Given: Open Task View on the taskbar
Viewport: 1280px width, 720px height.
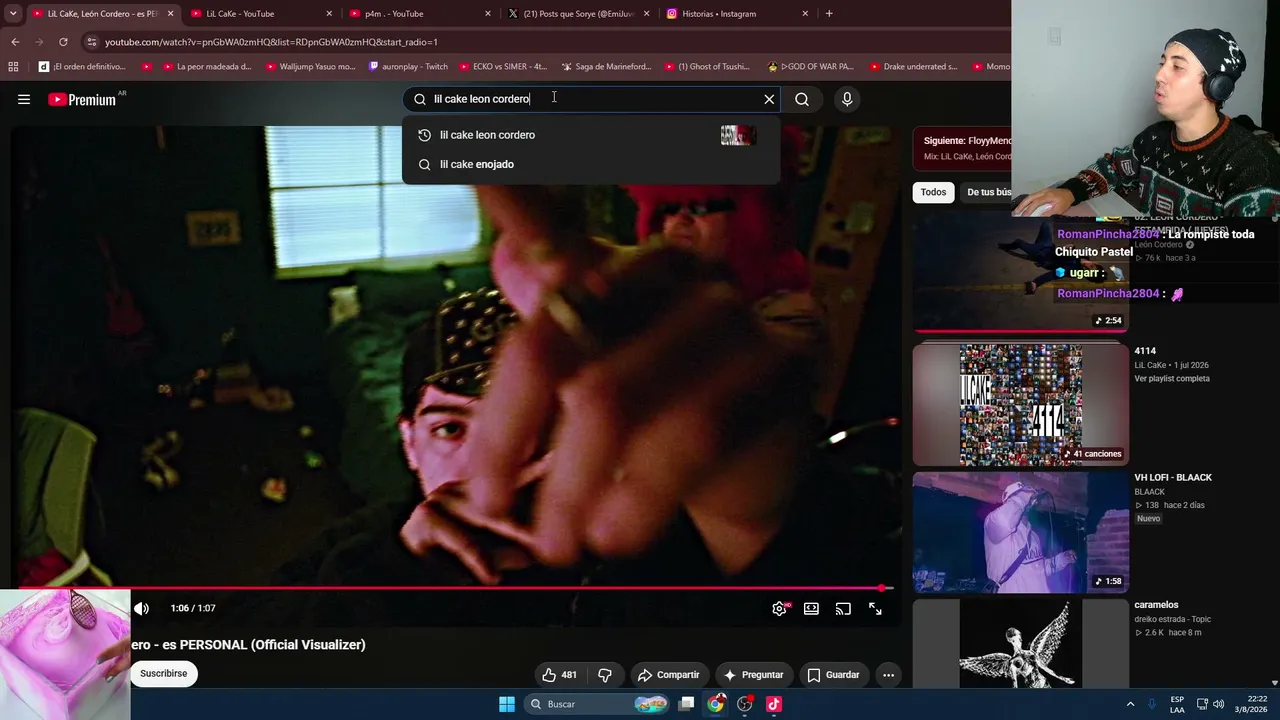Looking at the screenshot, I should coord(686,704).
